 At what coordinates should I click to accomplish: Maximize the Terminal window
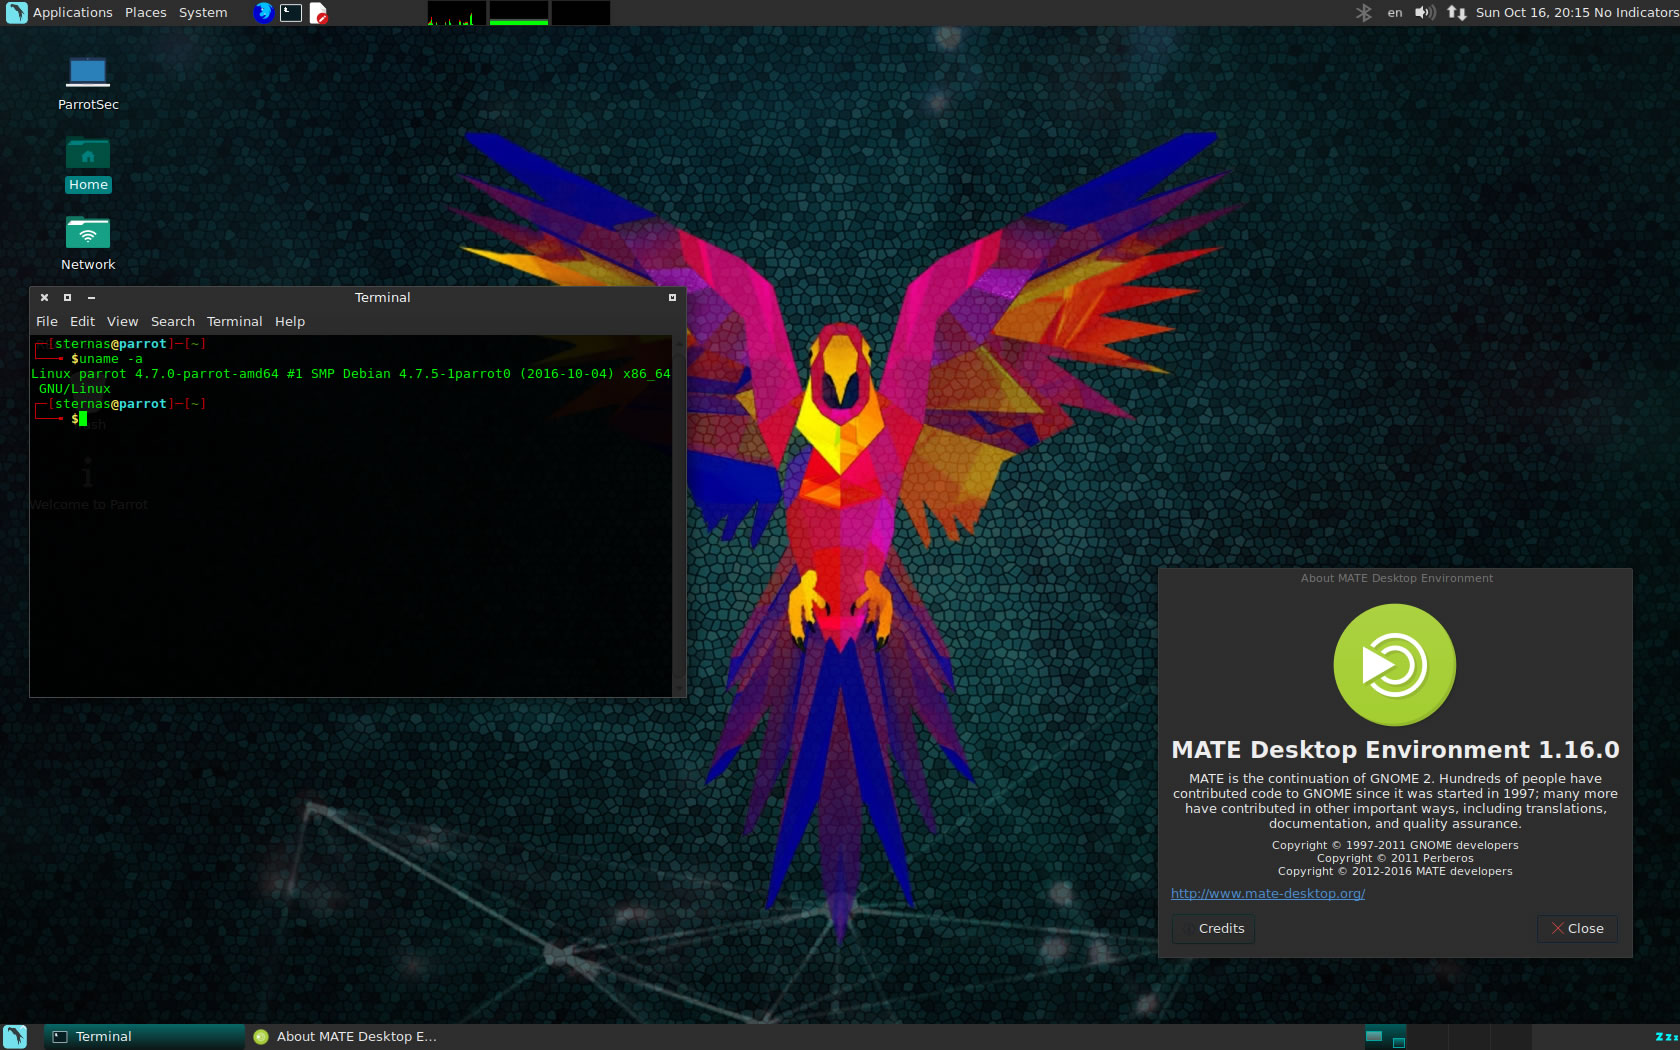tap(67, 297)
